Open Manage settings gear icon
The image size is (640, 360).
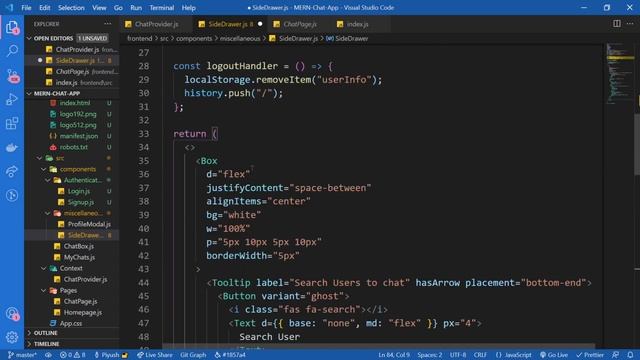pyautogui.click(x=12, y=337)
